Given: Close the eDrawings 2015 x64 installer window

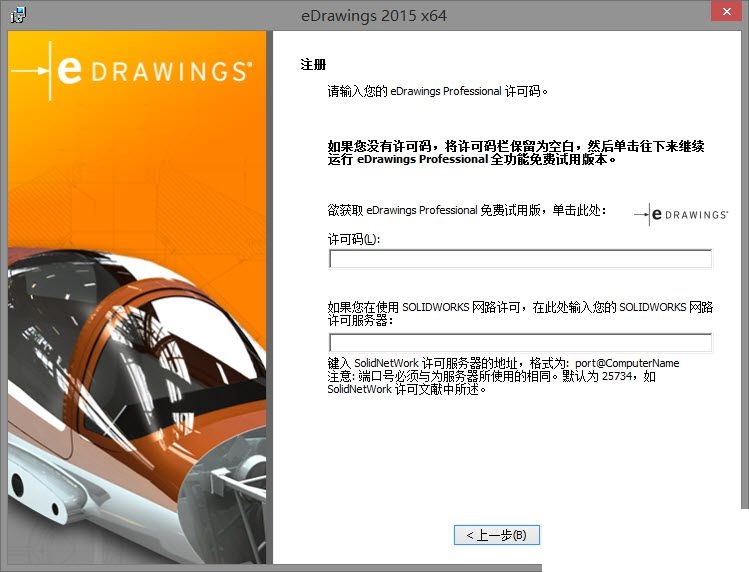Looking at the screenshot, I should tap(725, 13).
